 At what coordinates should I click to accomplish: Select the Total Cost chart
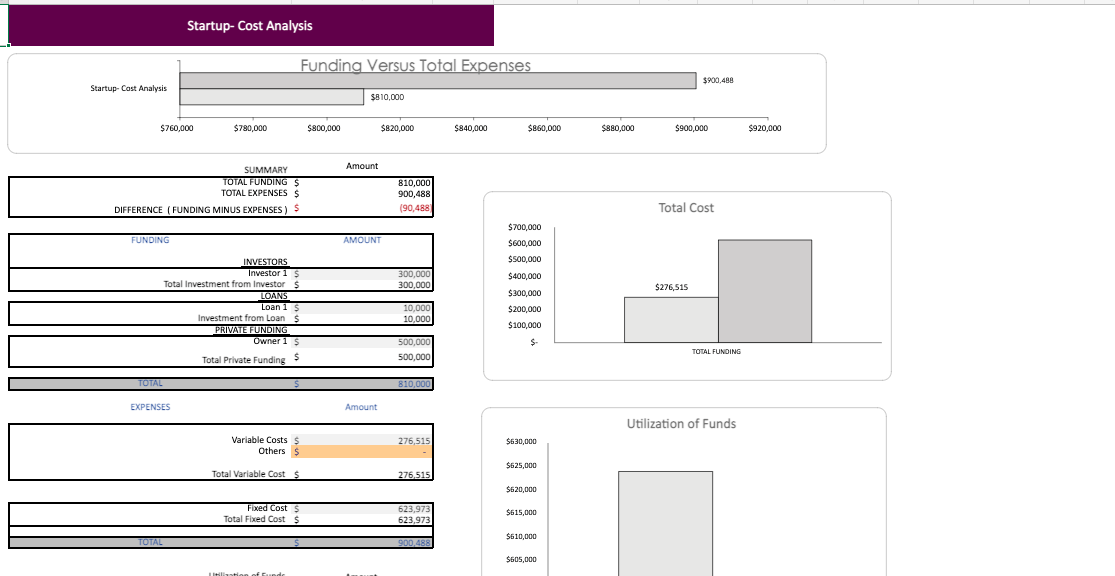click(x=686, y=208)
